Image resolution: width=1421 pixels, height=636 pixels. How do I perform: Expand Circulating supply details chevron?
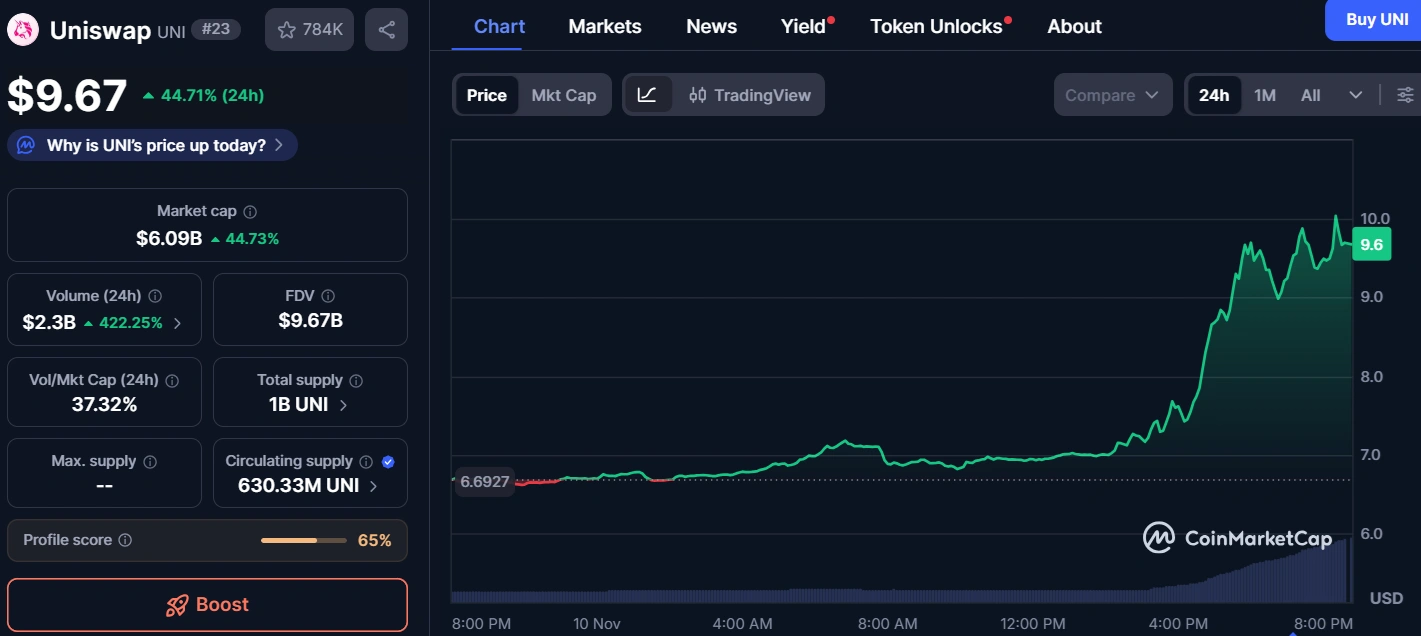coord(374,486)
